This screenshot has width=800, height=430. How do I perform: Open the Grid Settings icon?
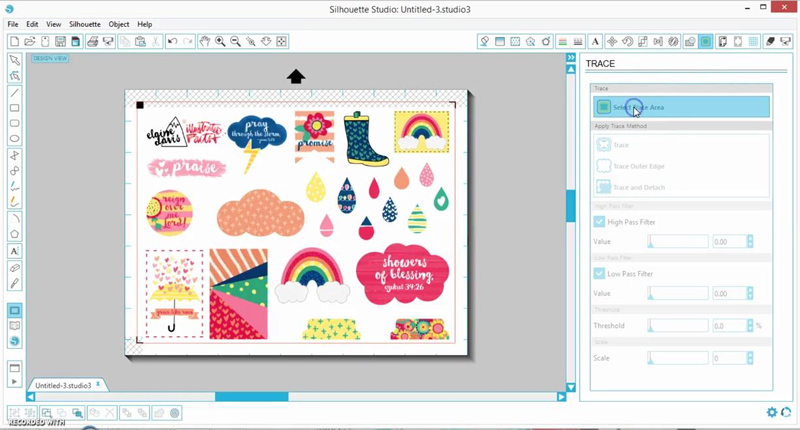[753, 41]
